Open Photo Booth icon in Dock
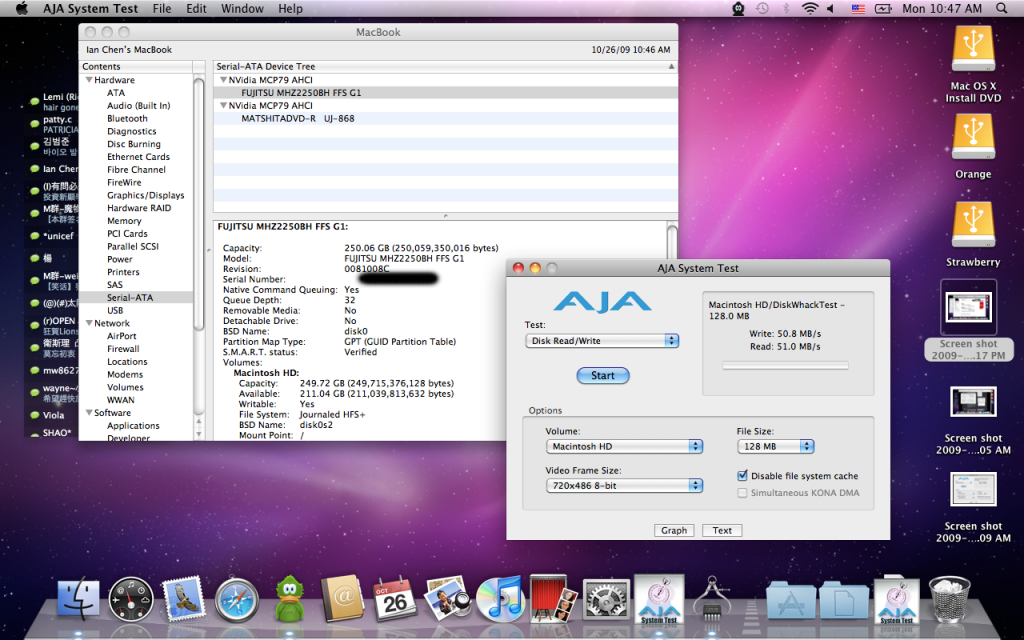The image size is (1024, 640). (553, 598)
